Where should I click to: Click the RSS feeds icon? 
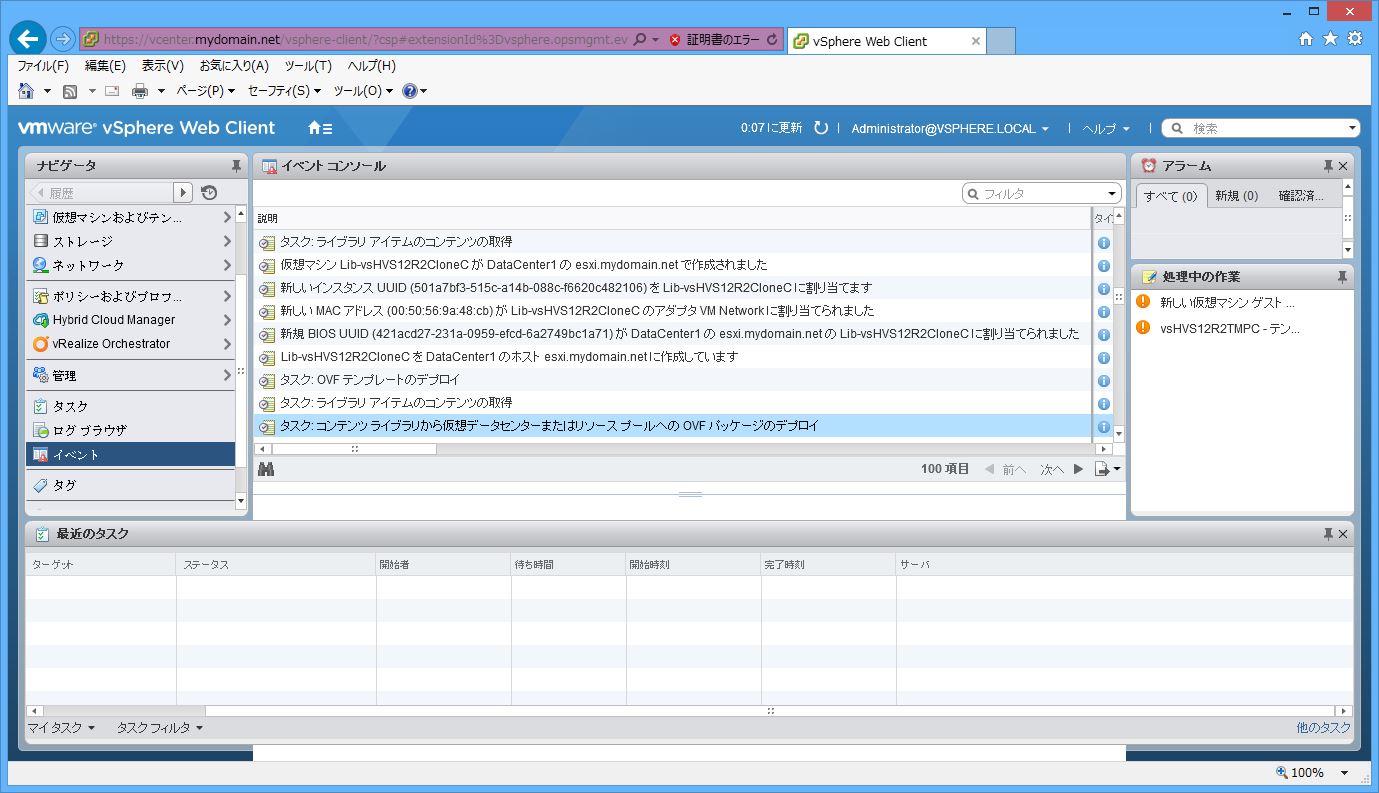point(70,91)
